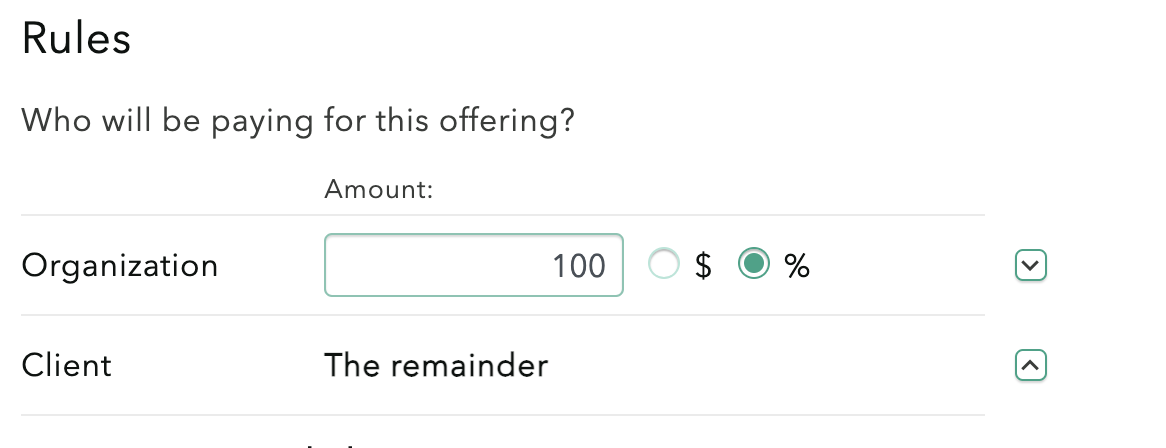This screenshot has height=448, width=1166.
Task: Reorder Organization below Client via chevron
Action: [x=1030, y=266]
